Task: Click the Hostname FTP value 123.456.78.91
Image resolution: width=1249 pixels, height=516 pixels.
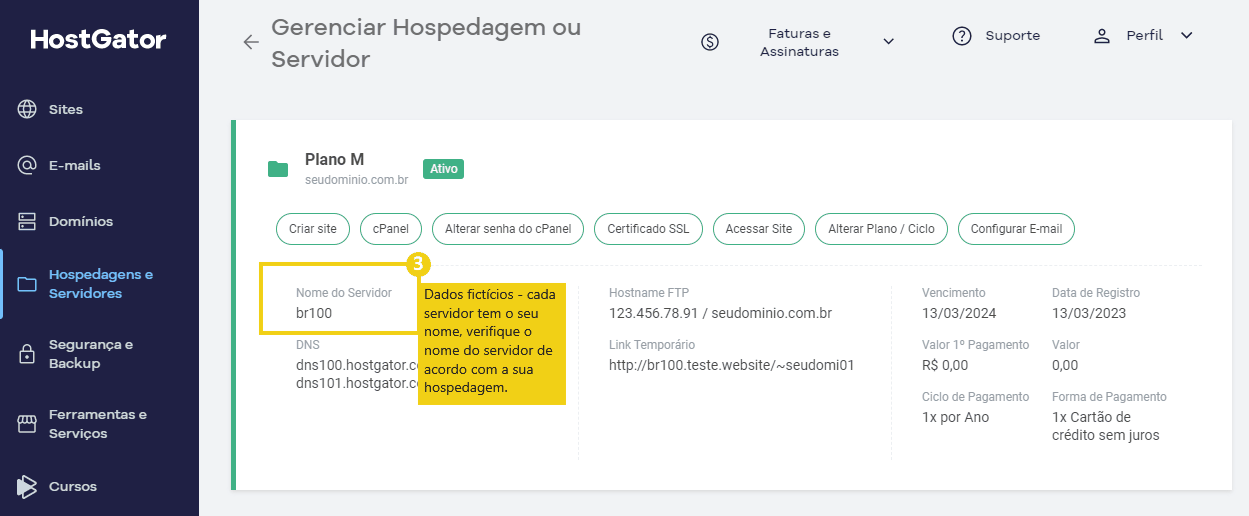Action: pyautogui.click(x=654, y=313)
